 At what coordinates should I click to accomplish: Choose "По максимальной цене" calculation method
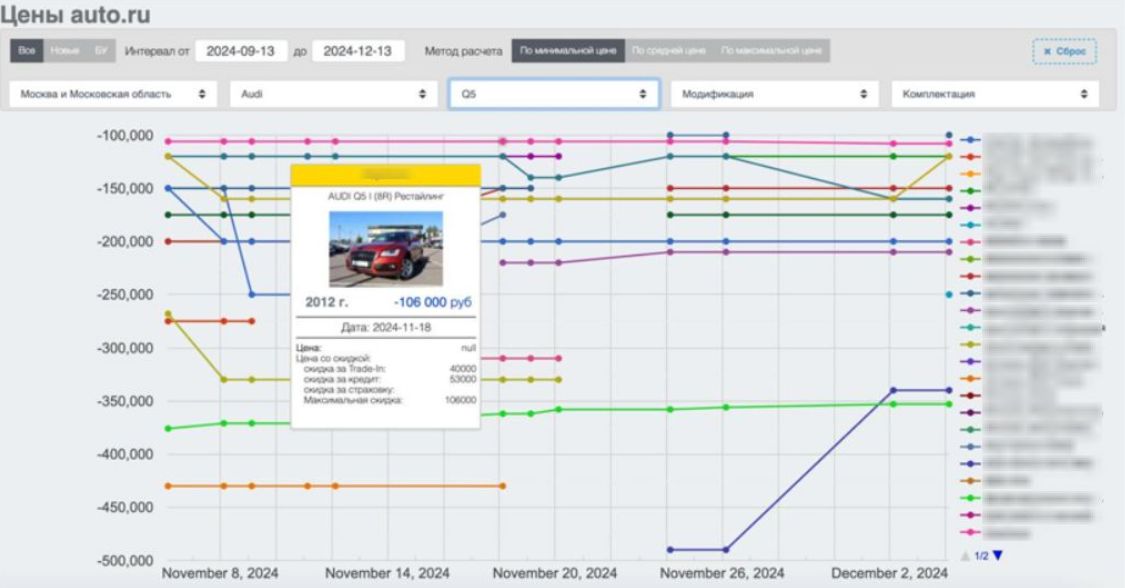point(771,51)
